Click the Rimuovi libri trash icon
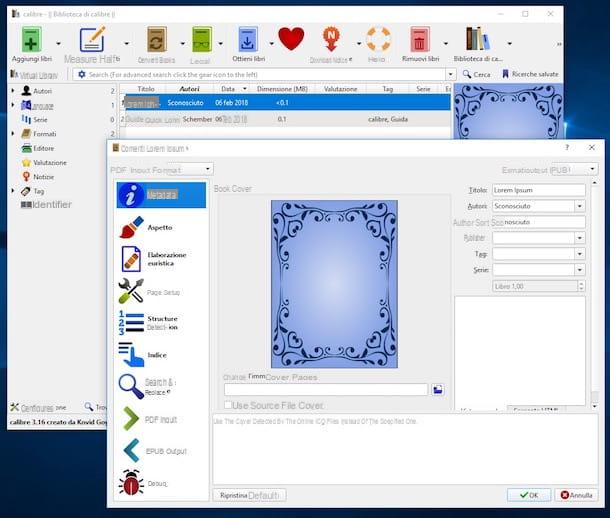Screen dimensions: 610x518 (420, 39)
